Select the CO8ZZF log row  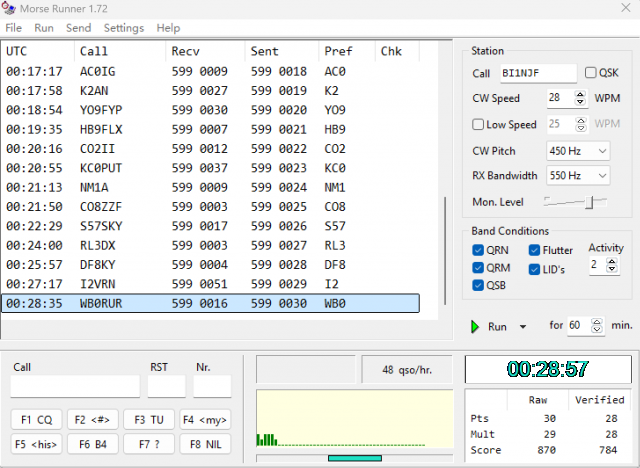(211, 207)
